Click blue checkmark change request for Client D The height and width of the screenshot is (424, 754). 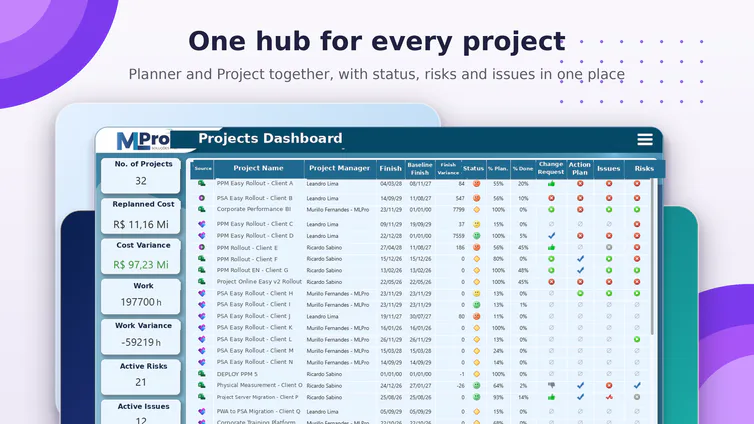pos(551,236)
